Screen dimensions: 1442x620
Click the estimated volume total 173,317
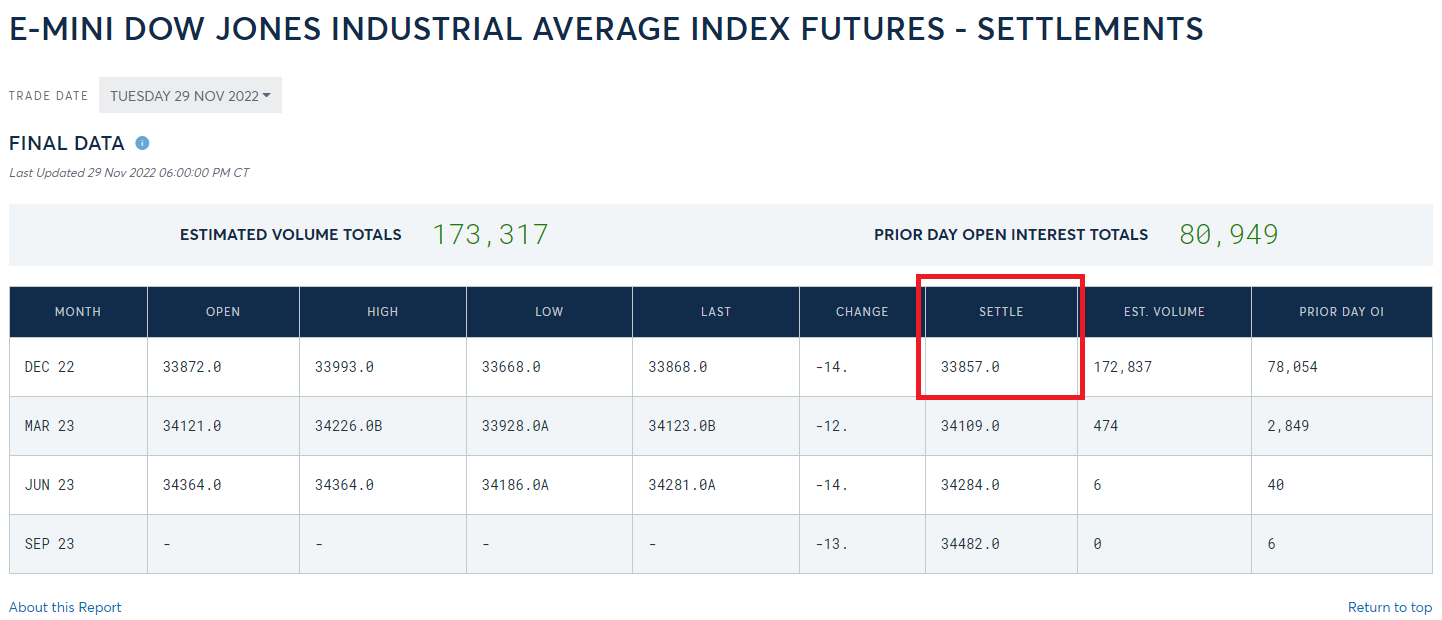490,235
